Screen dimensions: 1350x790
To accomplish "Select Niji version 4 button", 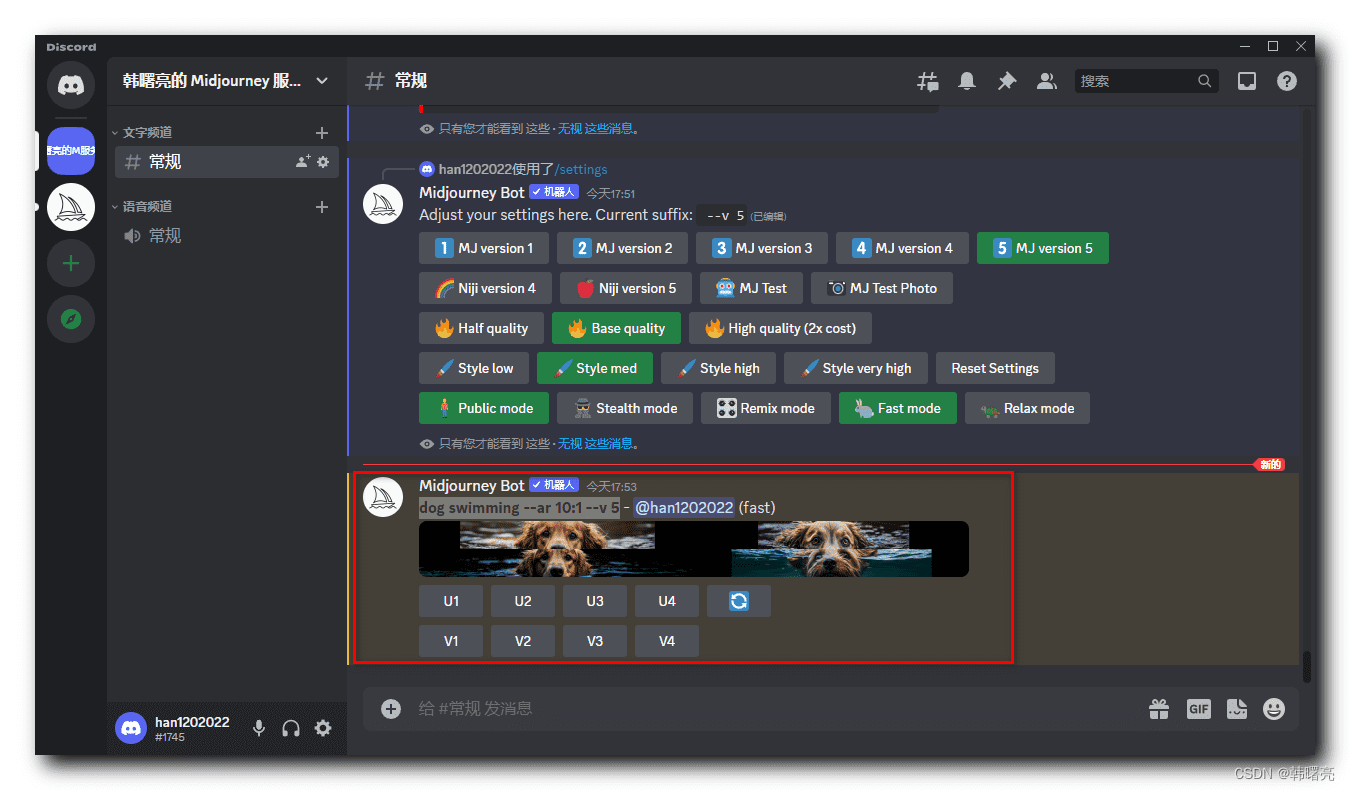I will (x=485, y=288).
